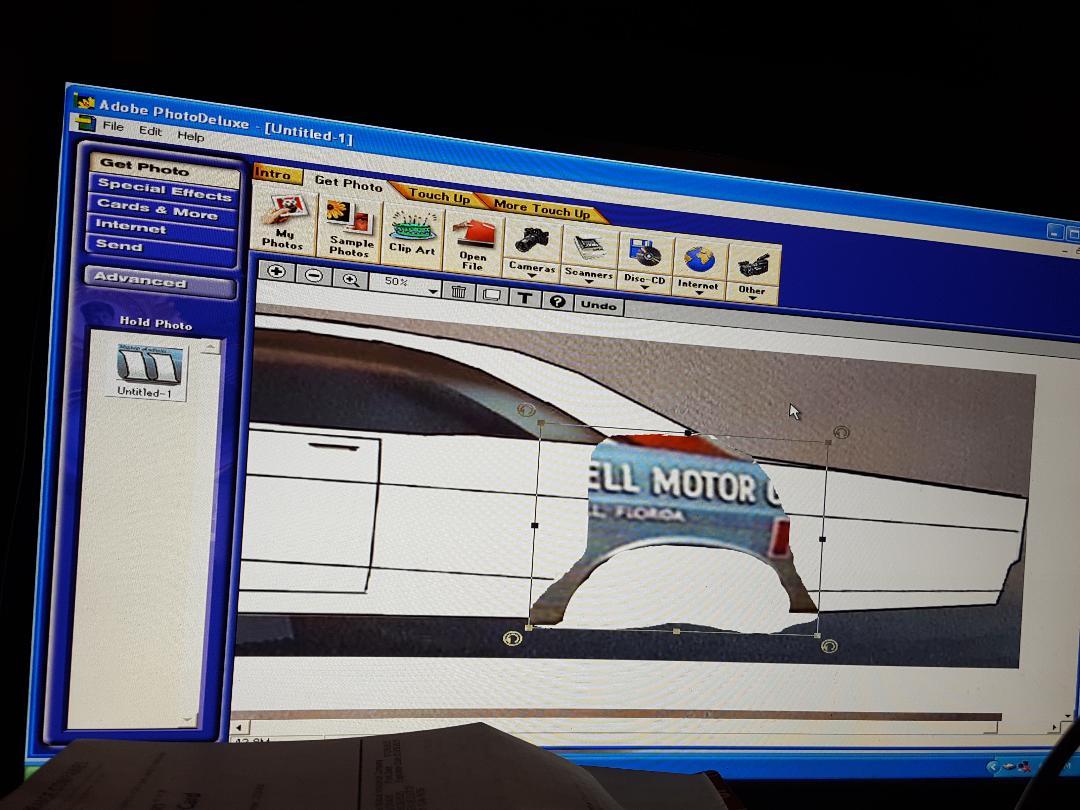Click the Undo button
The height and width of the screenshot is (810, 1080).
(x=598, y=306)
